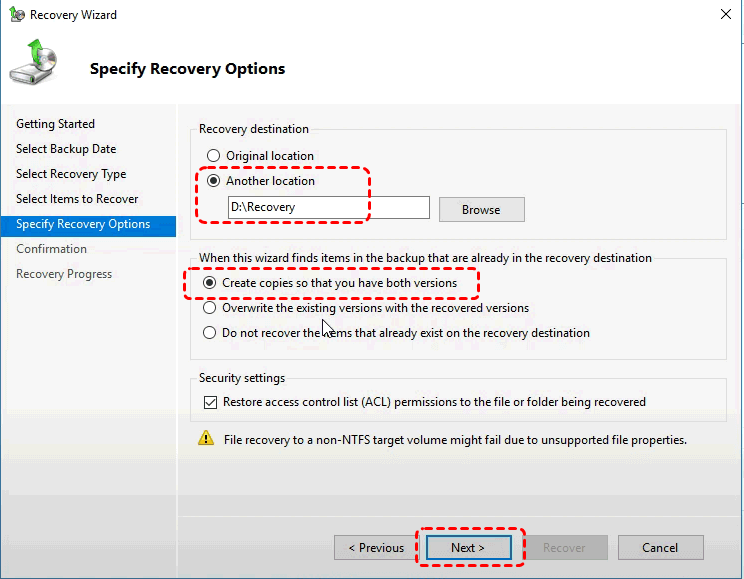Click the yellow warning triangle icon
The height and width of the screenshot is (579, 744).
206,438
